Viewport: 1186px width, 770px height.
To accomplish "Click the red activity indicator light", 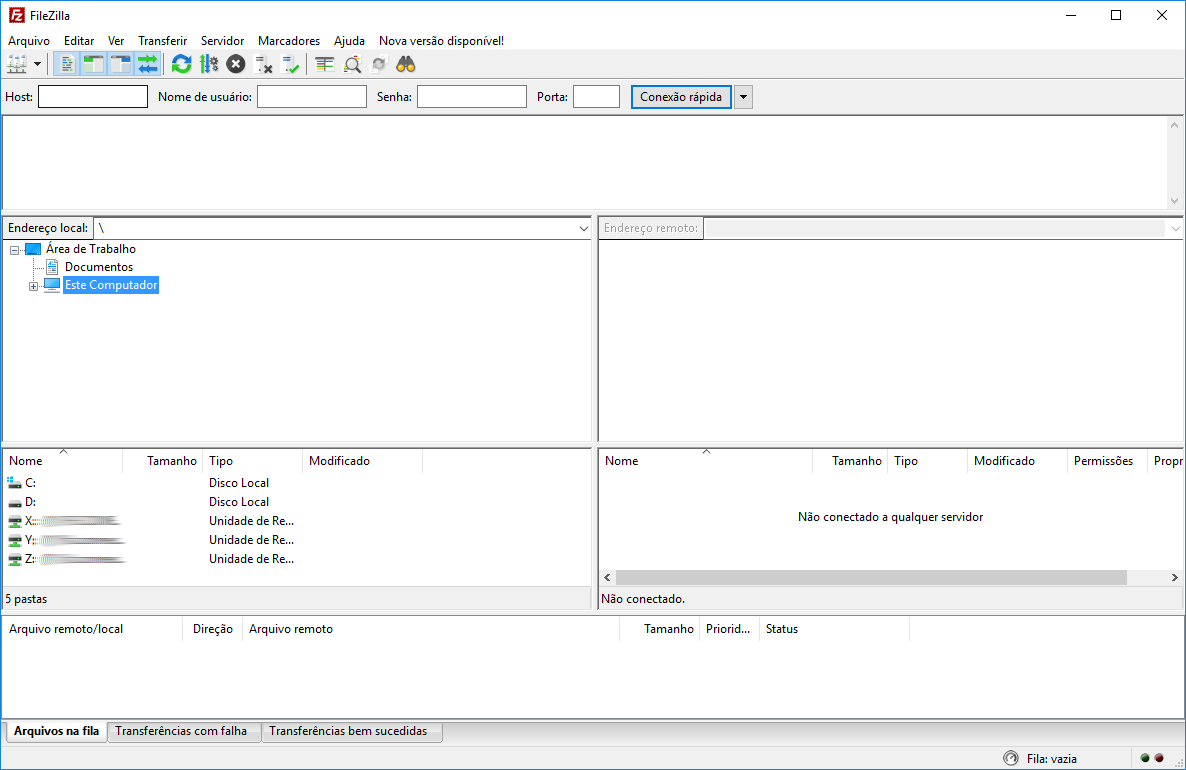I will [x=1159, y=758].
